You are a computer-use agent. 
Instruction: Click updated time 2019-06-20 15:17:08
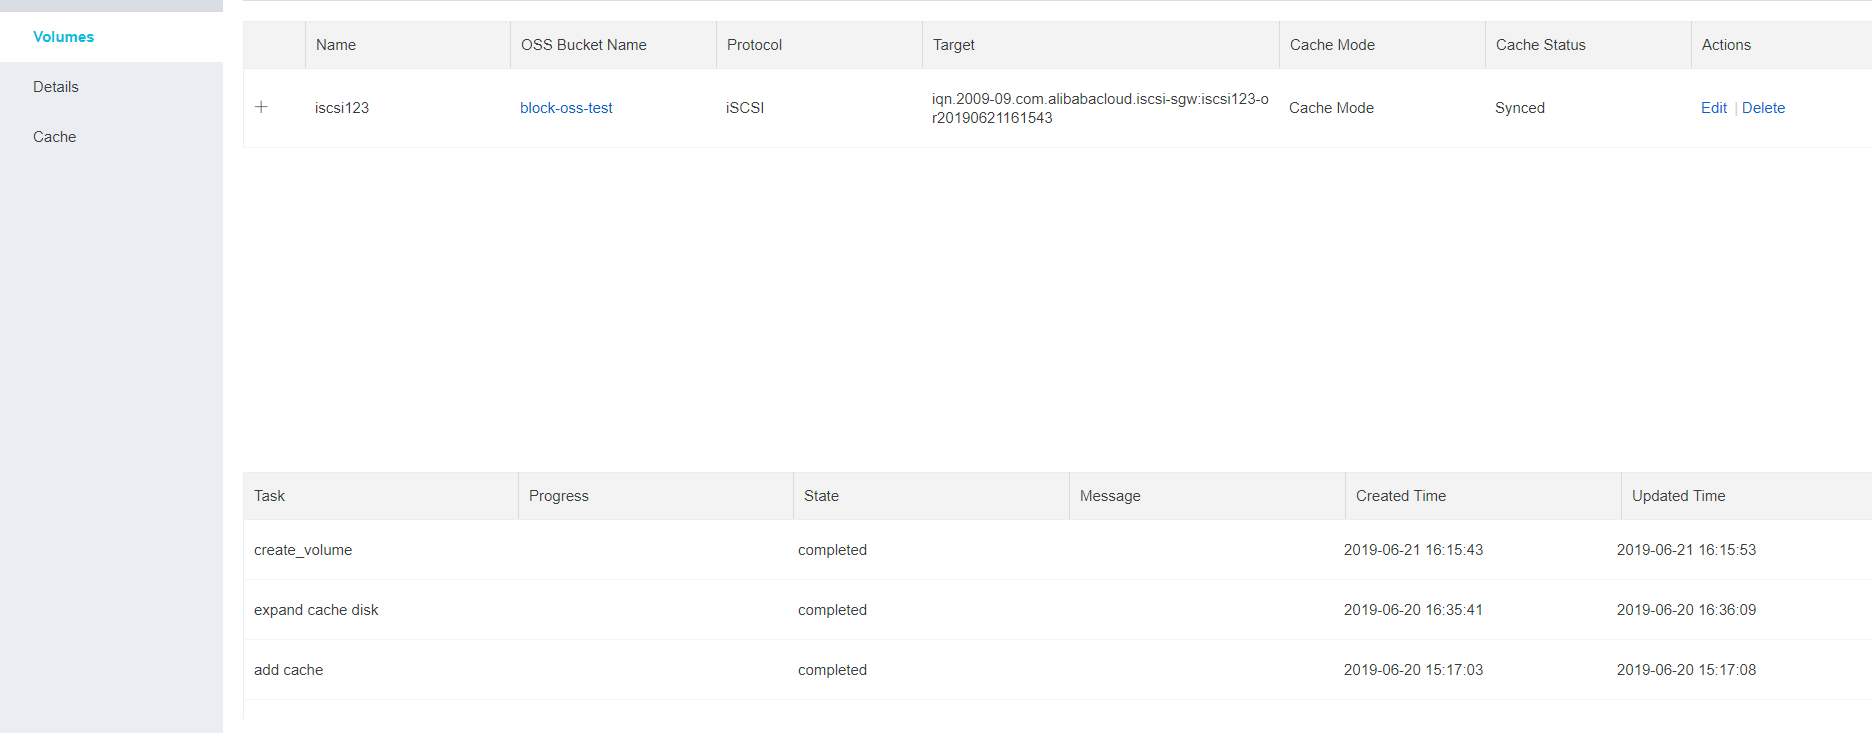[x=1686, y=670]
